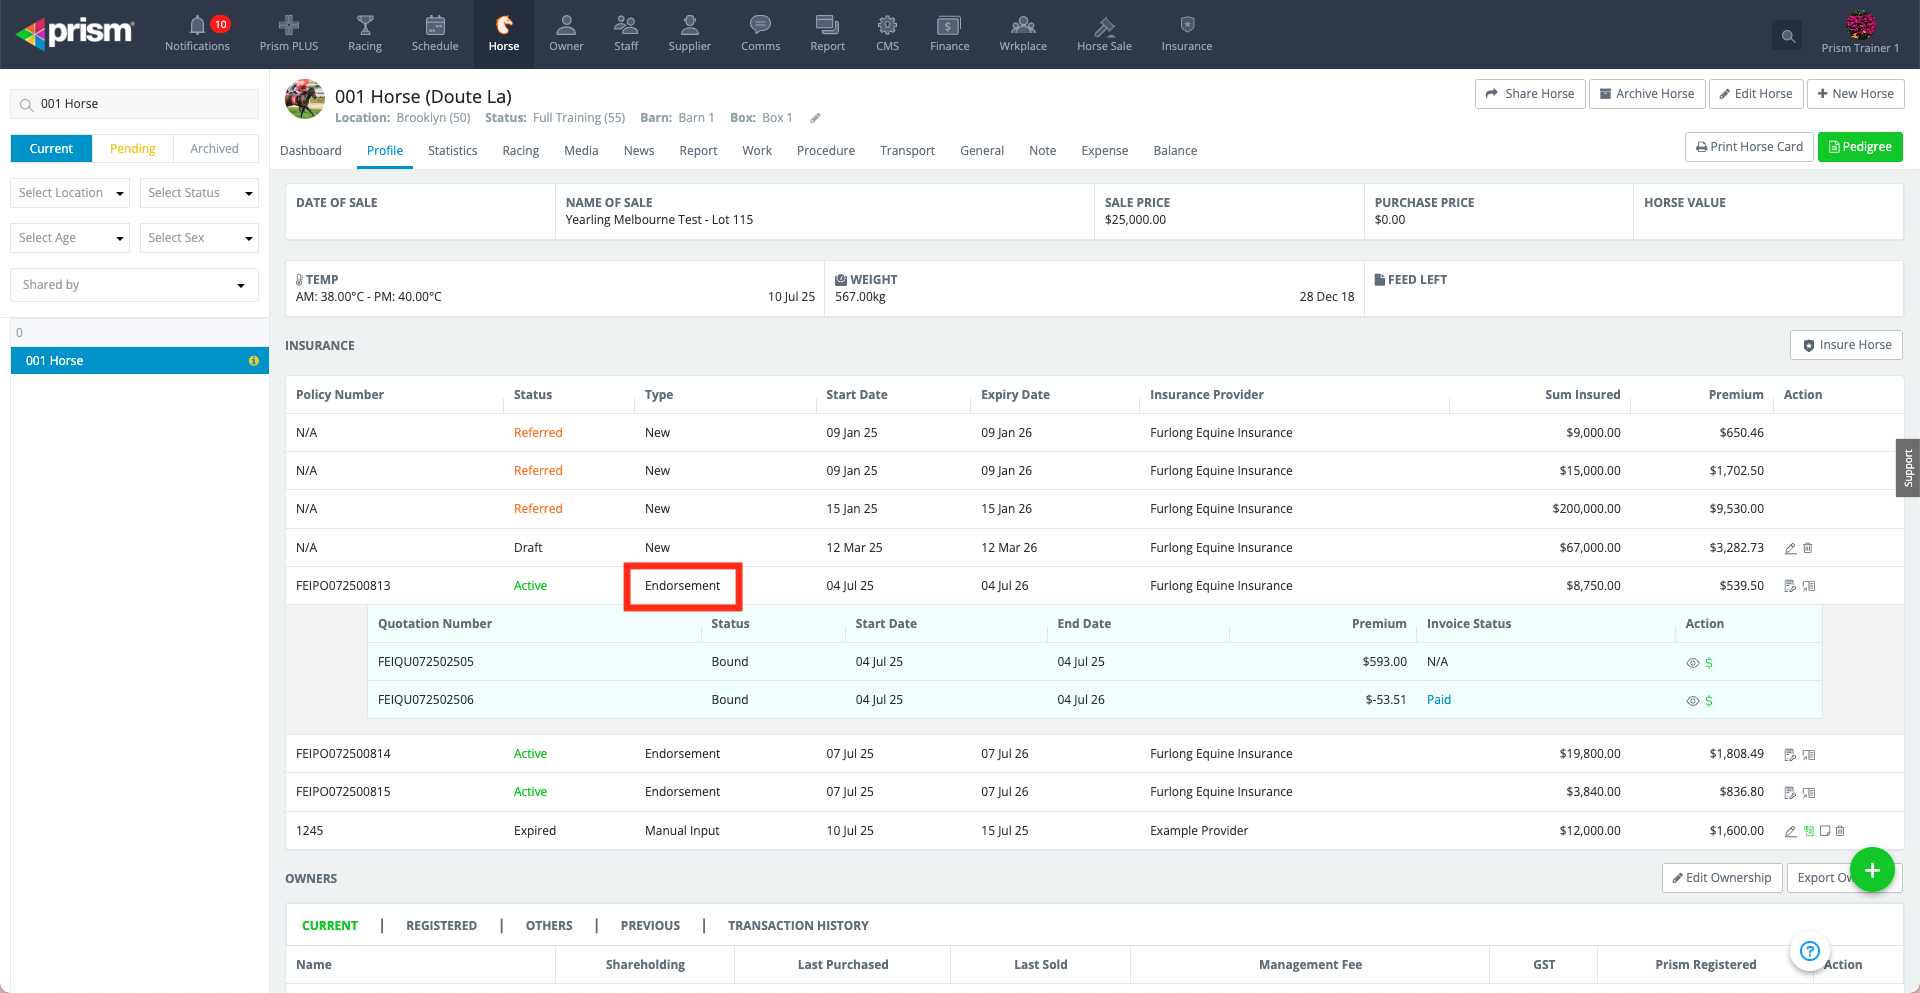Screen dimensions: 1920x993
Task: Open the Notifications bell icon
Action: (x=197, y=26)
